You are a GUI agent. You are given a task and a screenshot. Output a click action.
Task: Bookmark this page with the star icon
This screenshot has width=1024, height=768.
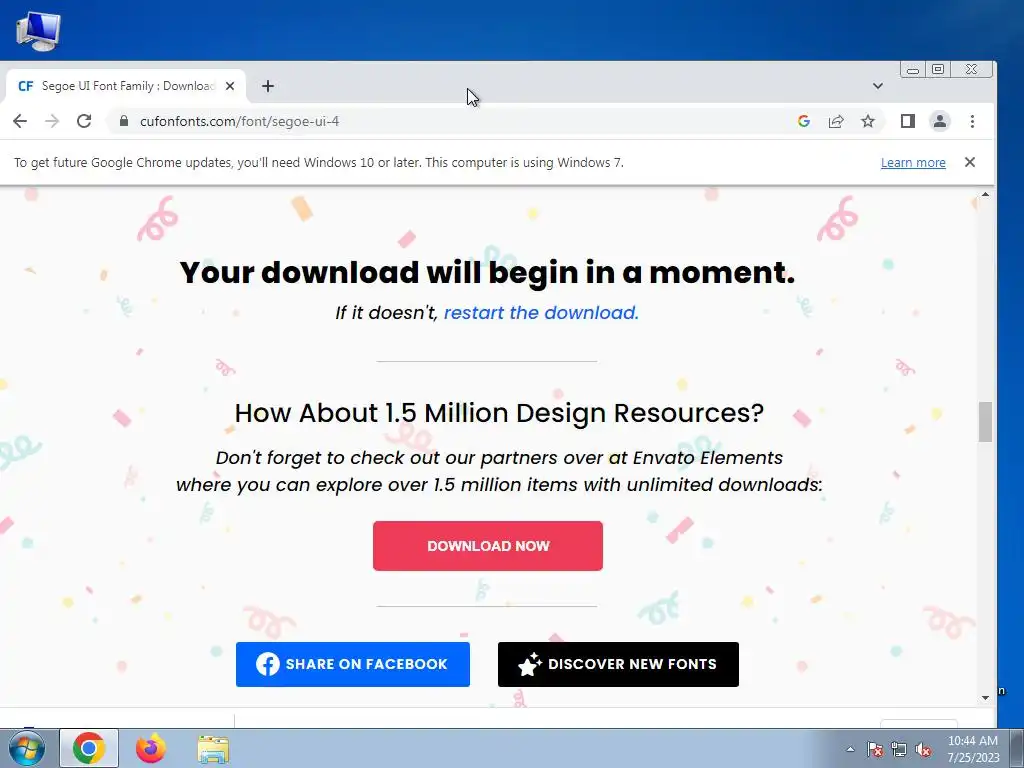coord(868,121)
